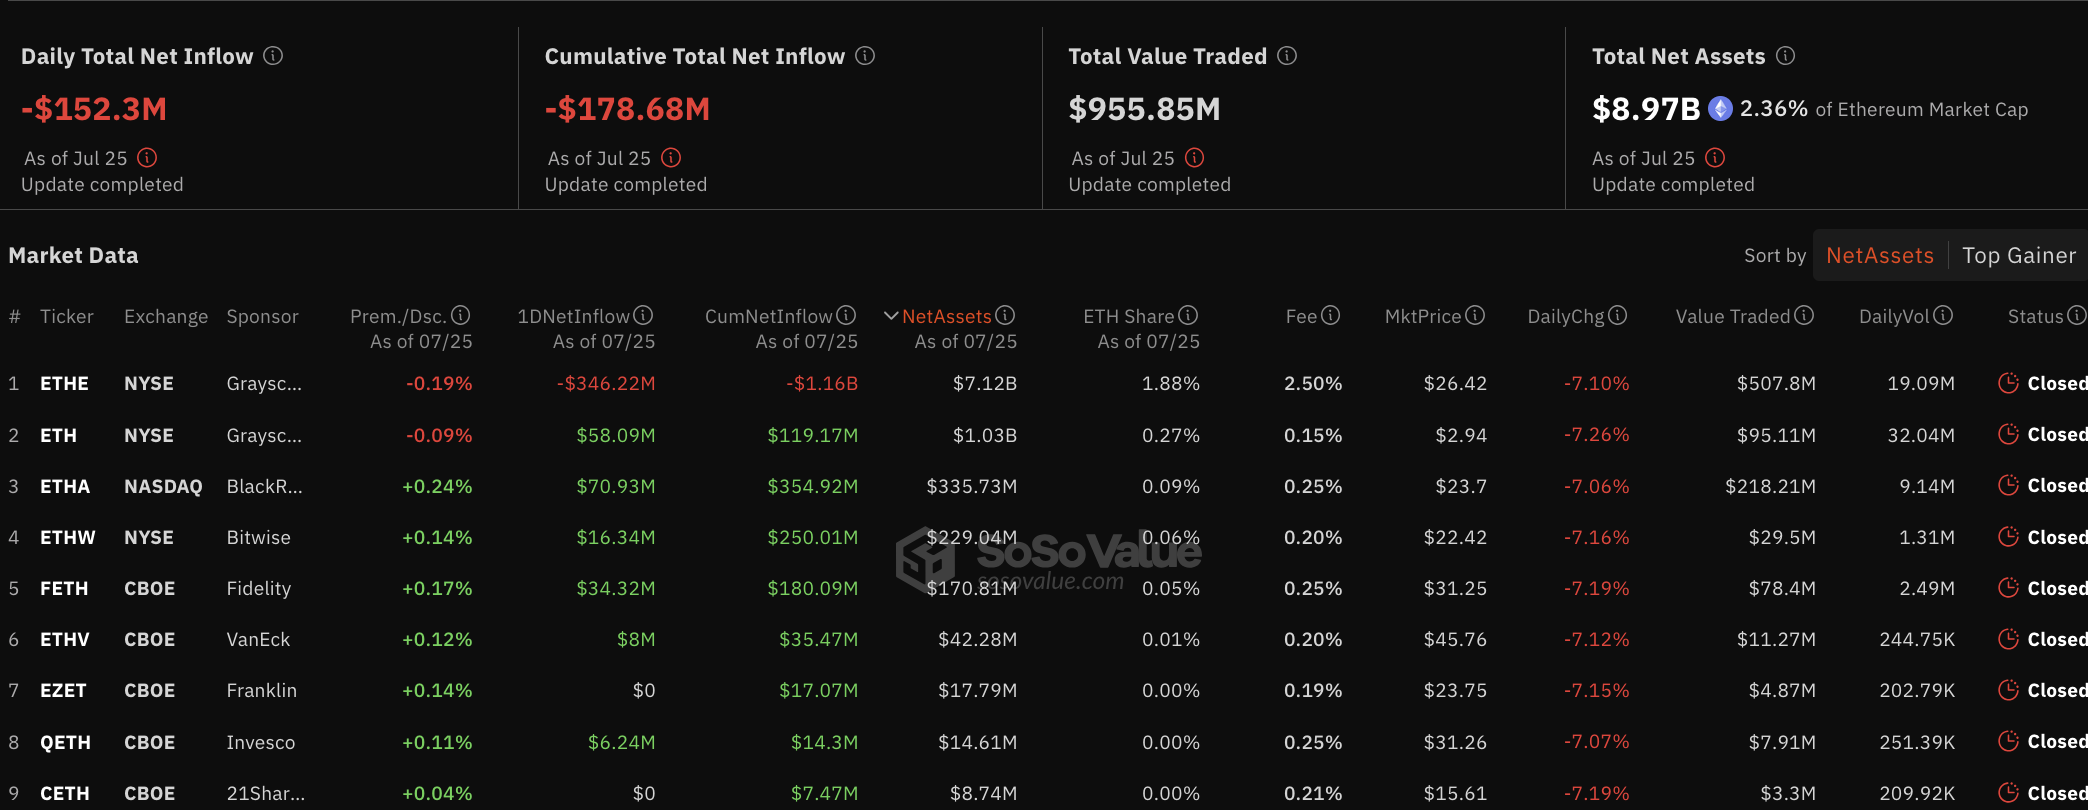Viewport: 2088px width, 810px height.
Task: Click red alert icon under Daily Total Net Inflow date
Action: (147, 157)
